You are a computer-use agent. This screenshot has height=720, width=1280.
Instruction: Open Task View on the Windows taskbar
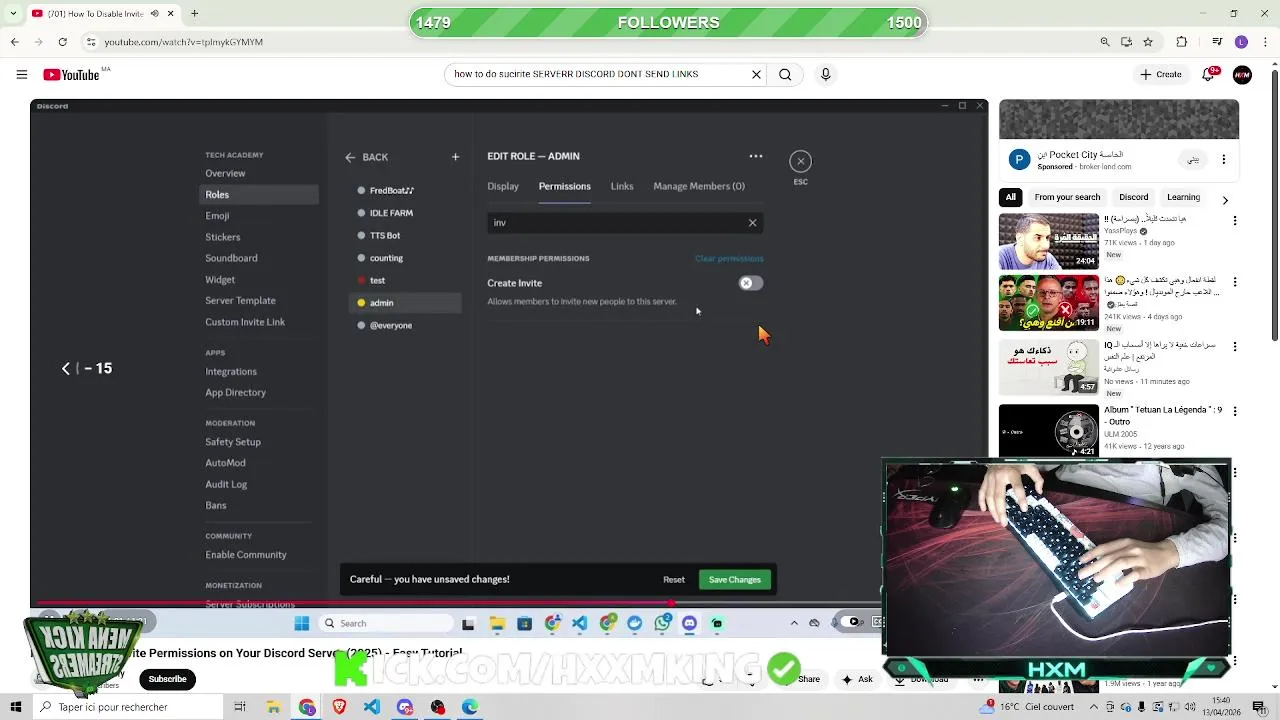coord(240,707)
